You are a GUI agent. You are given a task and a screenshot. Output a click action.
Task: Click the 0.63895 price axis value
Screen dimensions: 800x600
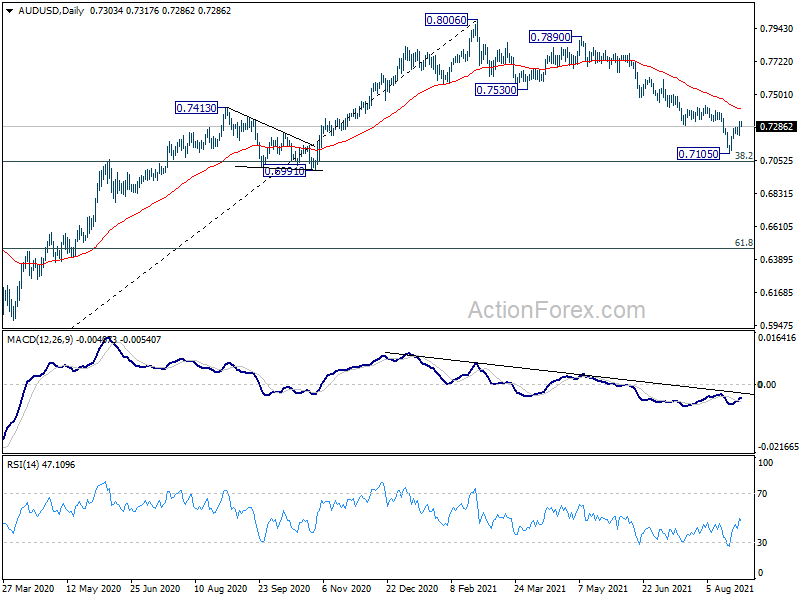(777, 260)
